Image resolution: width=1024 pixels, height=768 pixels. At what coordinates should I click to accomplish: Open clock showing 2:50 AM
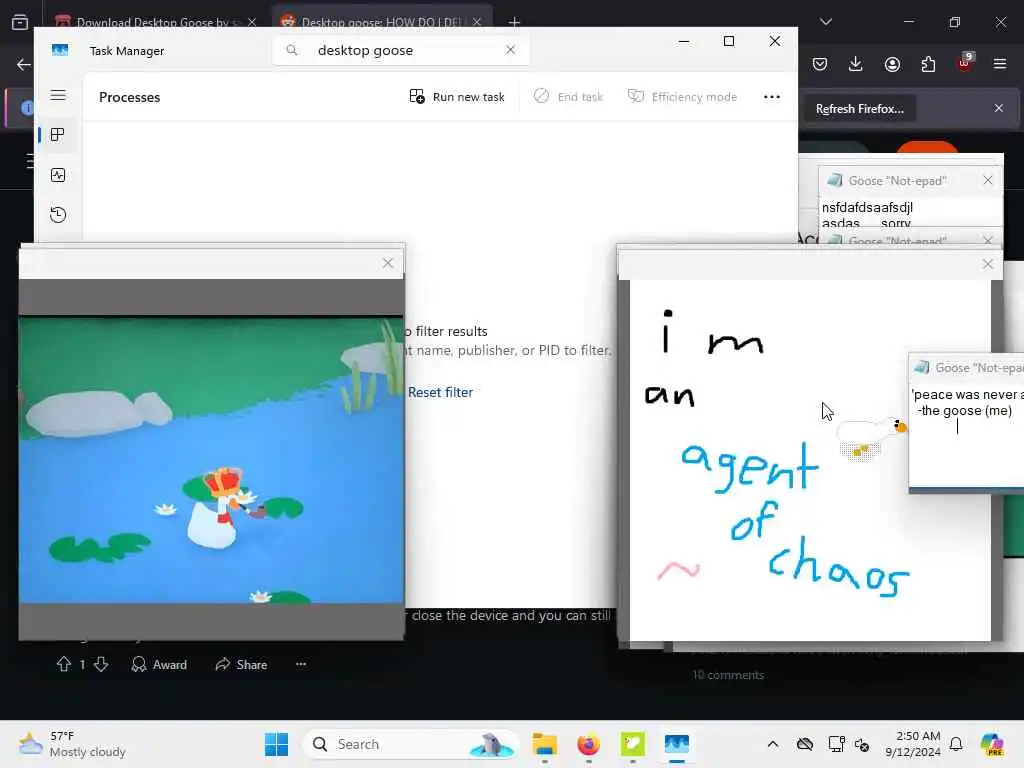913,744
